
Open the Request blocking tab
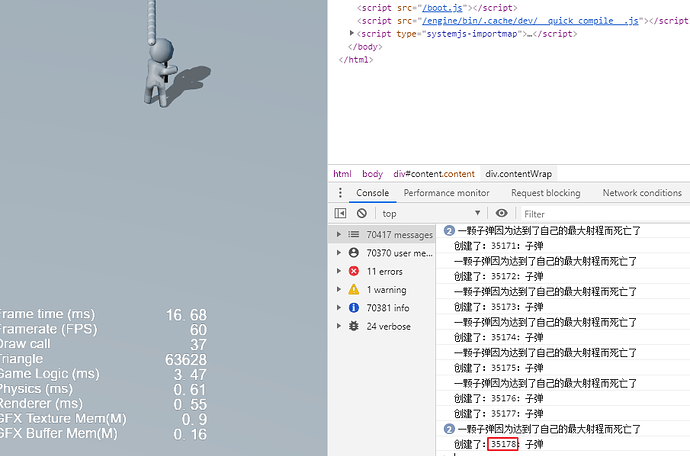pyautogui.click(x=545, y=193)
